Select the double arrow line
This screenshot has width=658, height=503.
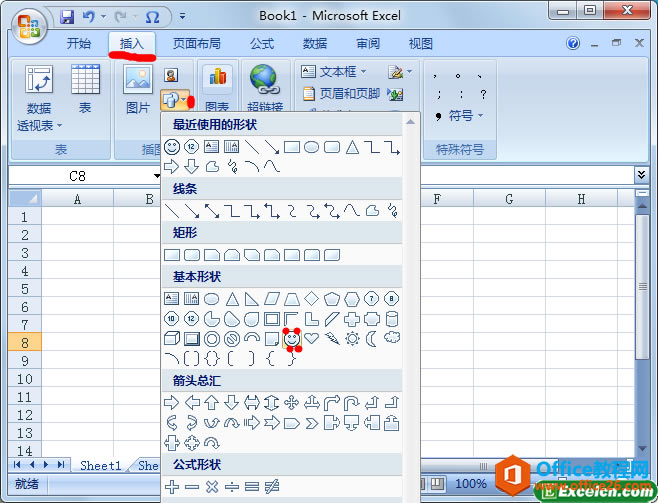212,211
